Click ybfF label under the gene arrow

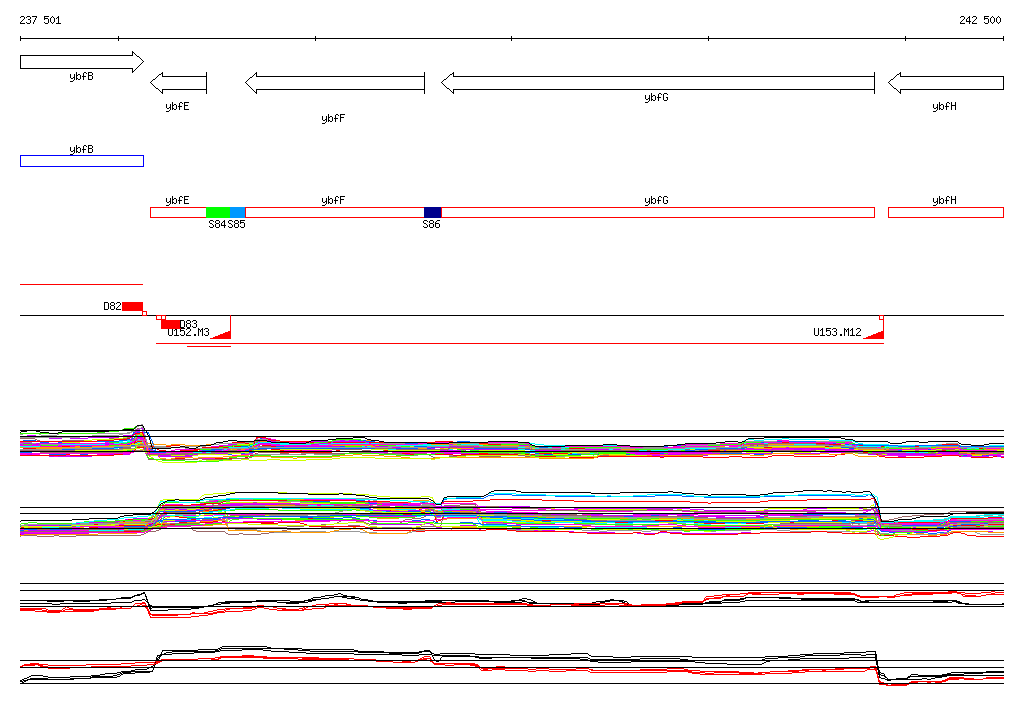pyautogui.click(x=333, y=118)
